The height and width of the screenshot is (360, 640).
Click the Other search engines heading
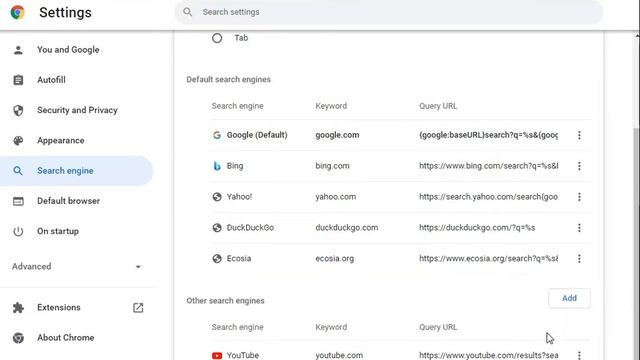click(x=225, y=301)
